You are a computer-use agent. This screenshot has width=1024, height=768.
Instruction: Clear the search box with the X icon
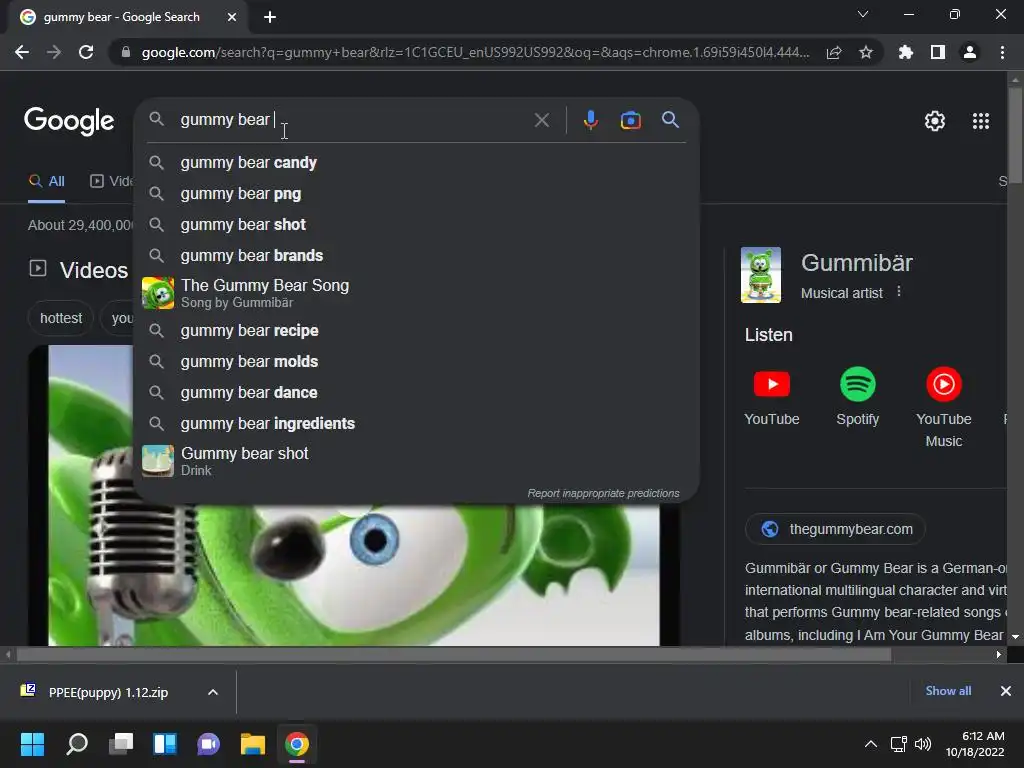541,120
